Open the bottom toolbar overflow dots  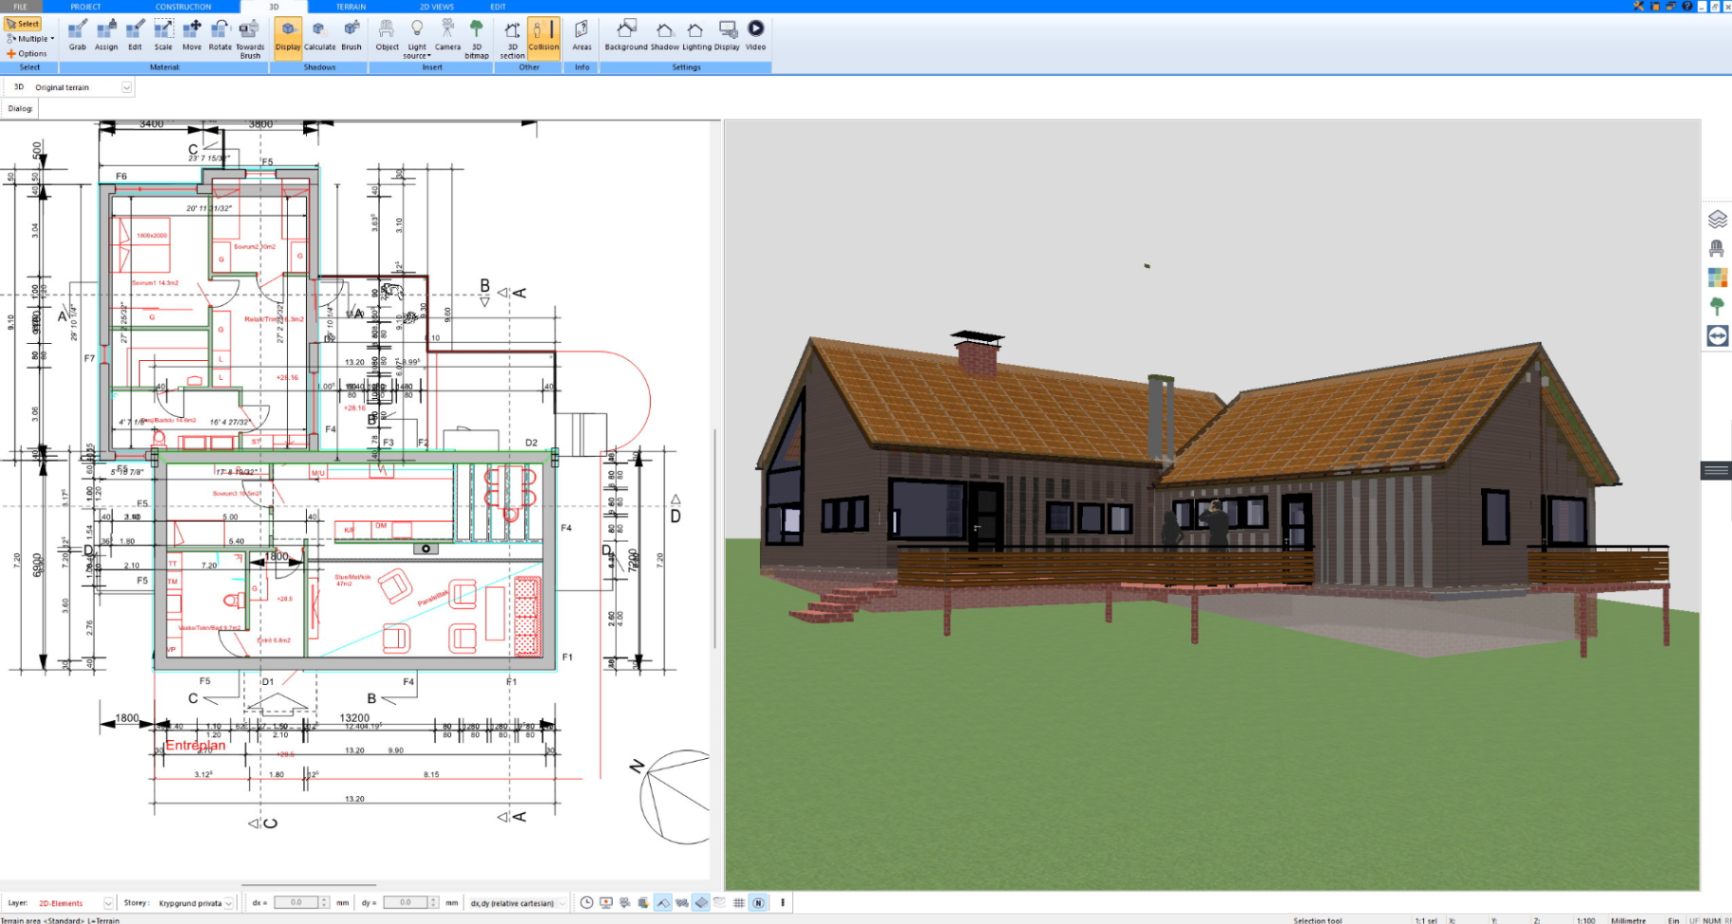click(783, 903)
